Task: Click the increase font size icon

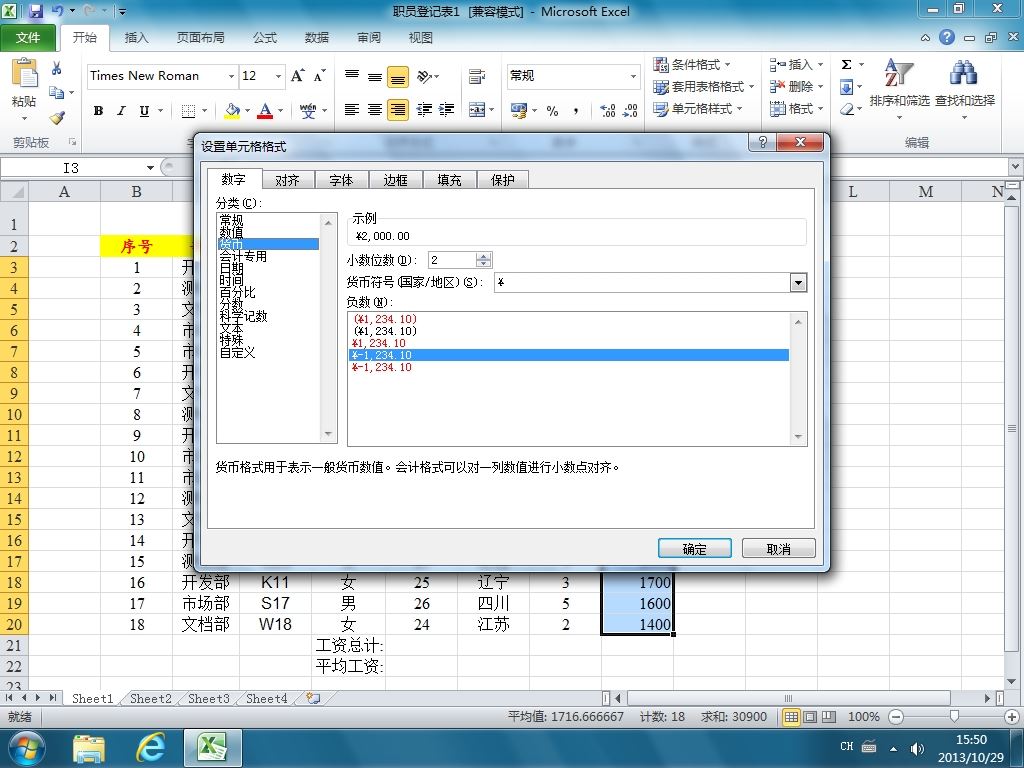Action: 298,76
